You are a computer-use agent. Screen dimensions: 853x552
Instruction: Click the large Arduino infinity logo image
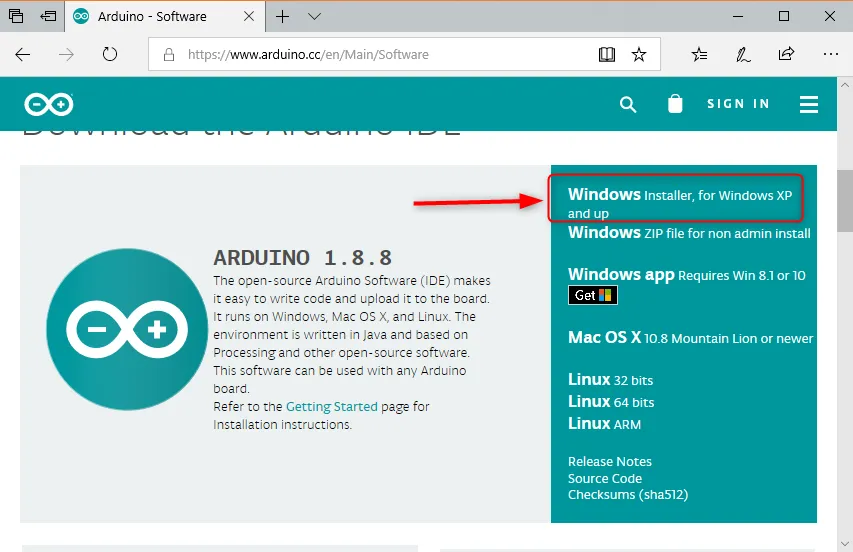[x=127, y=329]
